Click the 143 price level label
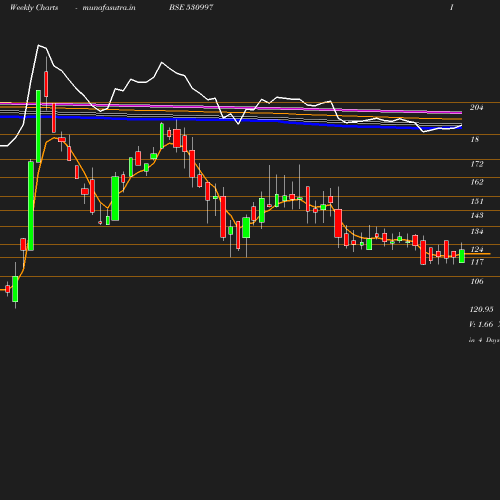This screenshot has width=500, height=500. [477, 215]
